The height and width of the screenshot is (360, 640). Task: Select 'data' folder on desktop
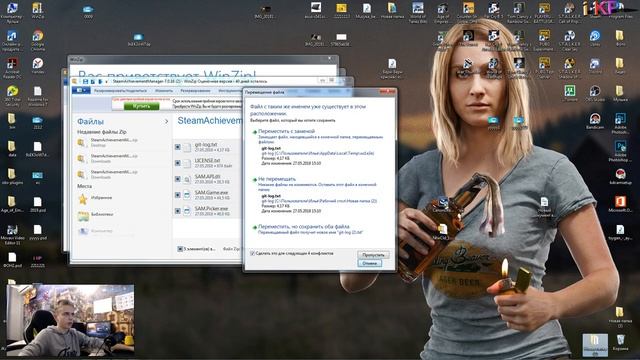tap(12, 149)
